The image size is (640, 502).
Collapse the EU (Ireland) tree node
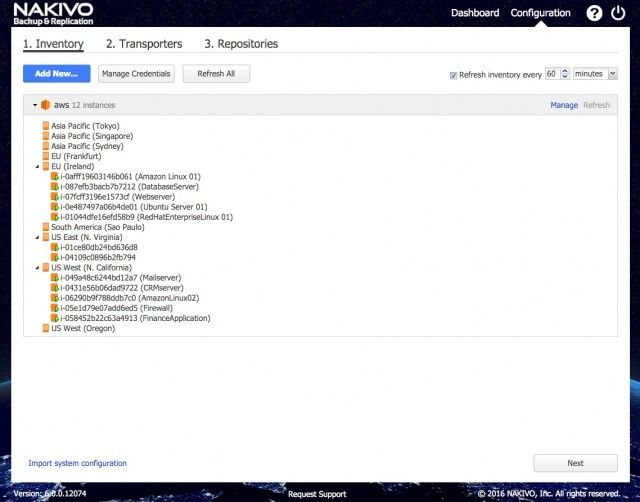(38, 167)
